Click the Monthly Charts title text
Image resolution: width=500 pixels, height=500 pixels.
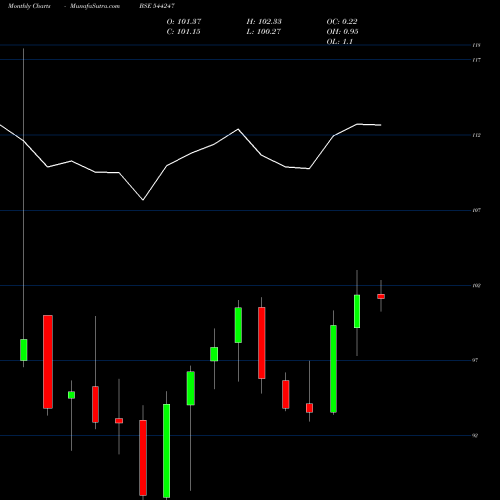point(29,6)
